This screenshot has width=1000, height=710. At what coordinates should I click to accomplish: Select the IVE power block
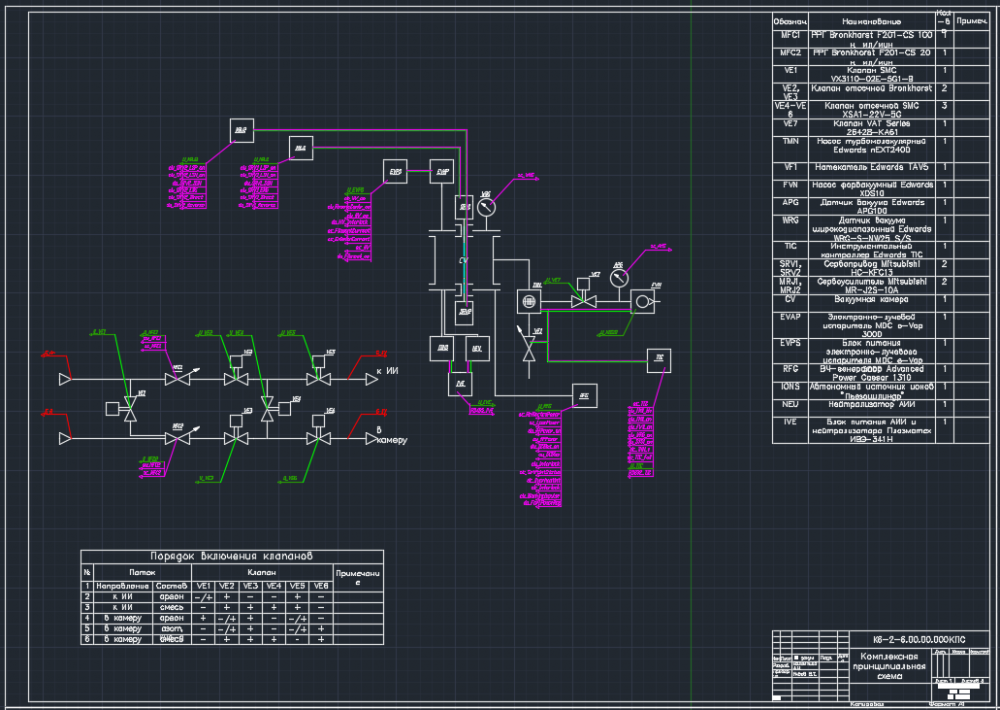(460, 383)
